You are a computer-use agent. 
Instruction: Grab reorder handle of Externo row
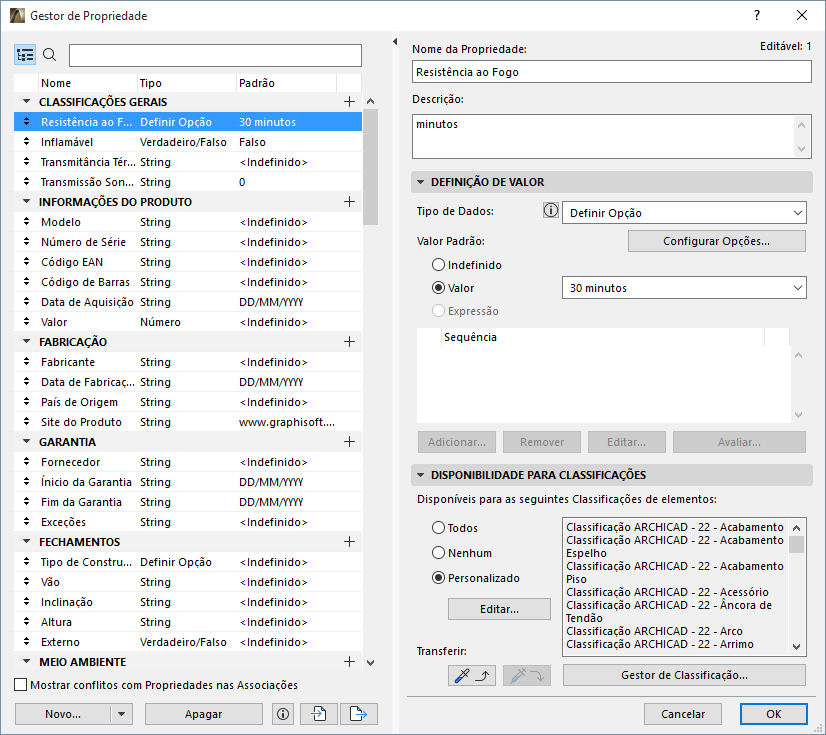coord(26,642)
